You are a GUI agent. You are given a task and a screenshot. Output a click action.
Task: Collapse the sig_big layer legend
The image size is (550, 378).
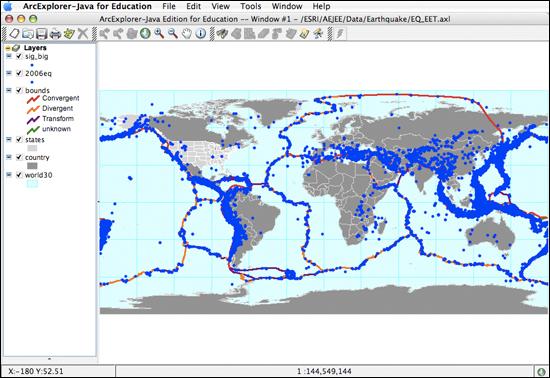click(x=9, y=56)
